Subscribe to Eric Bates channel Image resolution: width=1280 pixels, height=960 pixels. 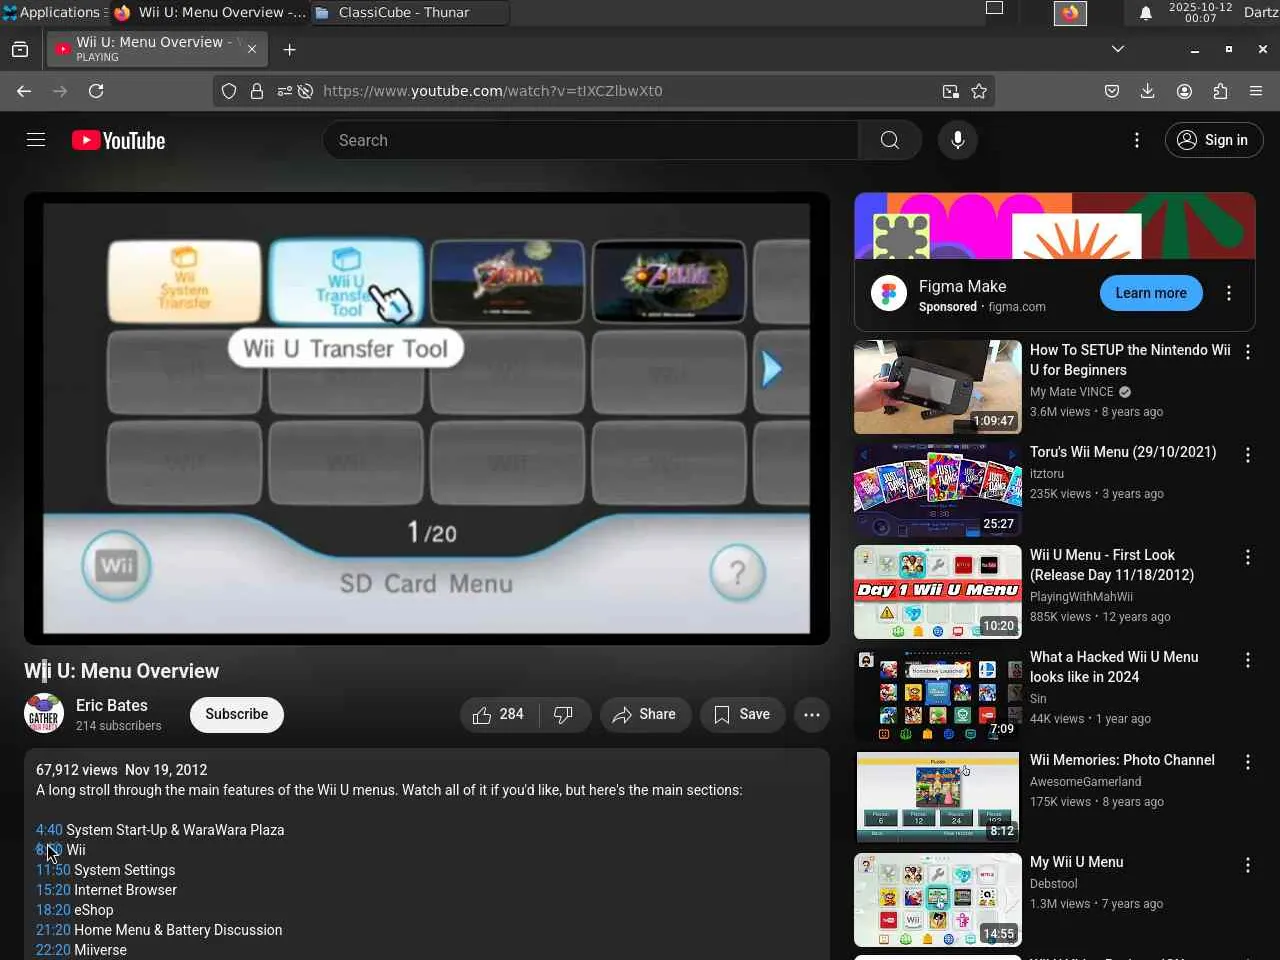click(237, 714)
